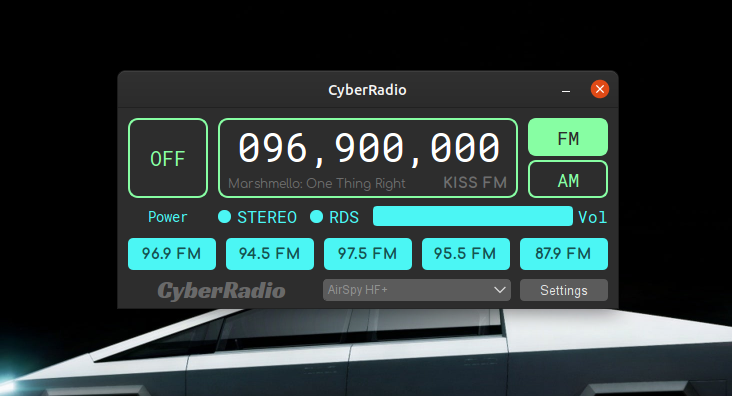Turn off the radio with OFF button
Image resolution: width=732 pixels, height=396 pixels.
point(168,158)
